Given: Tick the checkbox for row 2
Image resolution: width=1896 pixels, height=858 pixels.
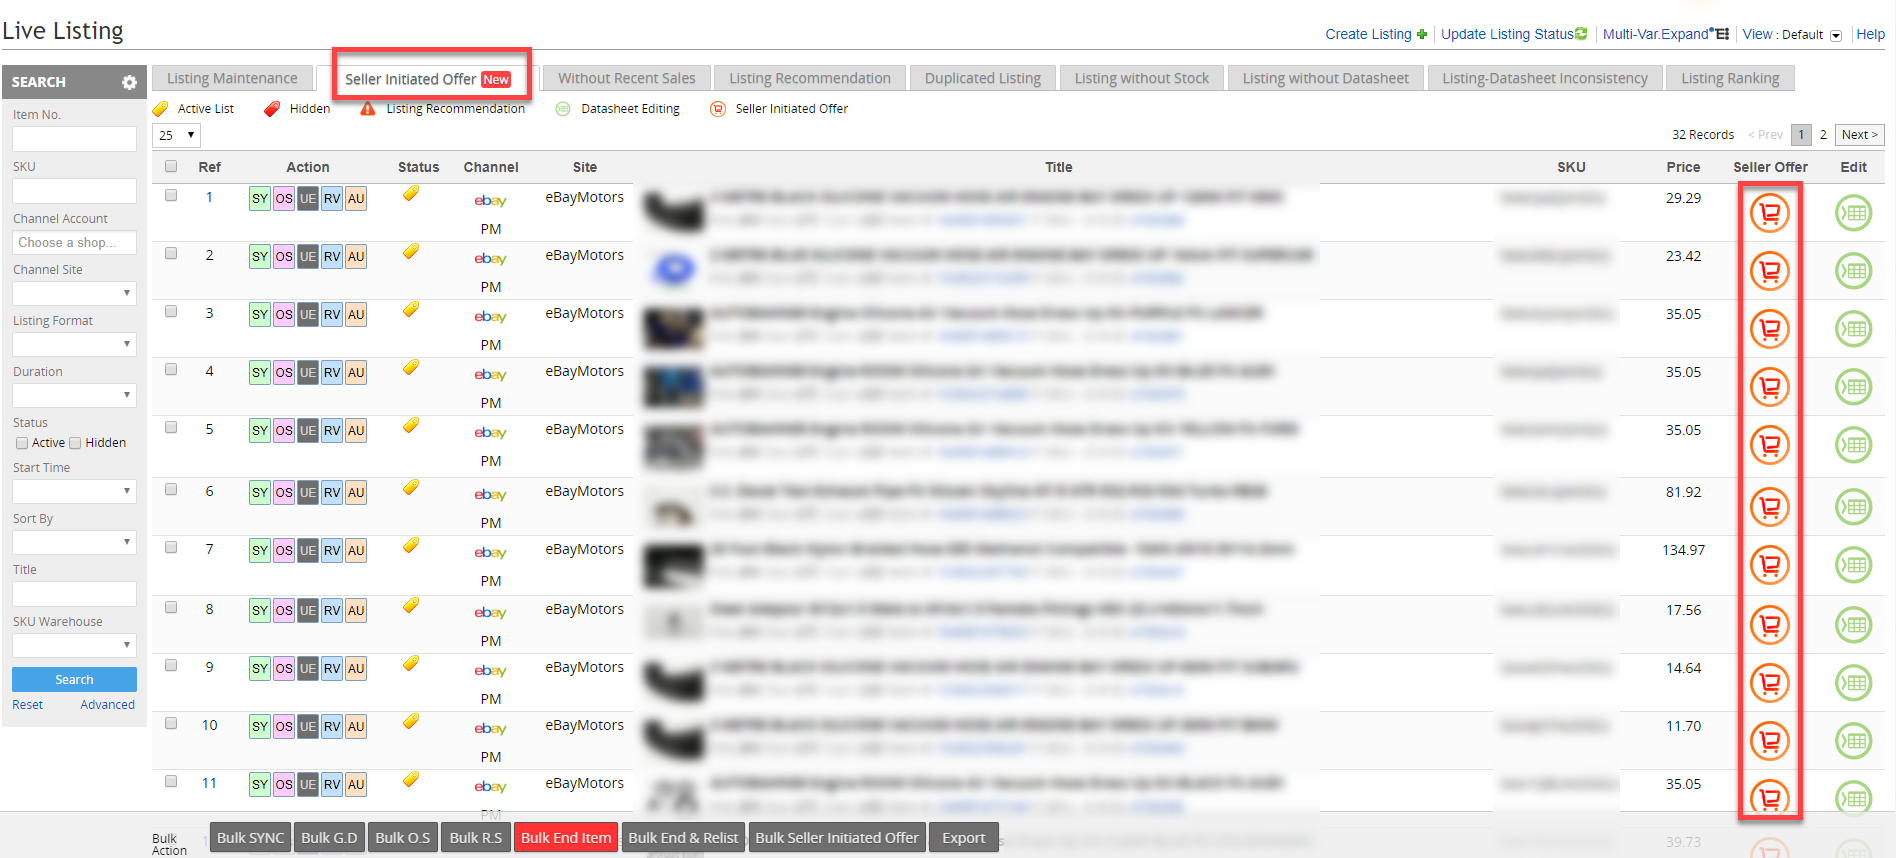Looking at the screenshot, I should 171,254.
